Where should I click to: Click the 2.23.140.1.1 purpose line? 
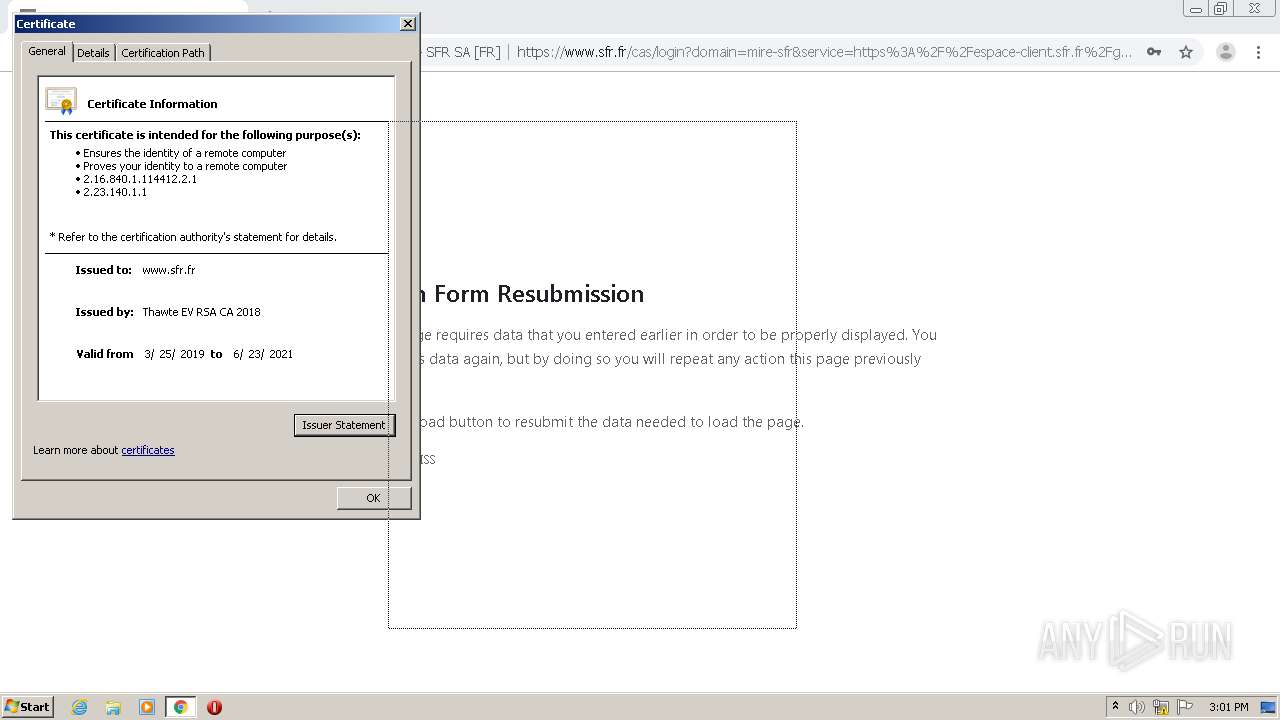click(x=114, y=192)
